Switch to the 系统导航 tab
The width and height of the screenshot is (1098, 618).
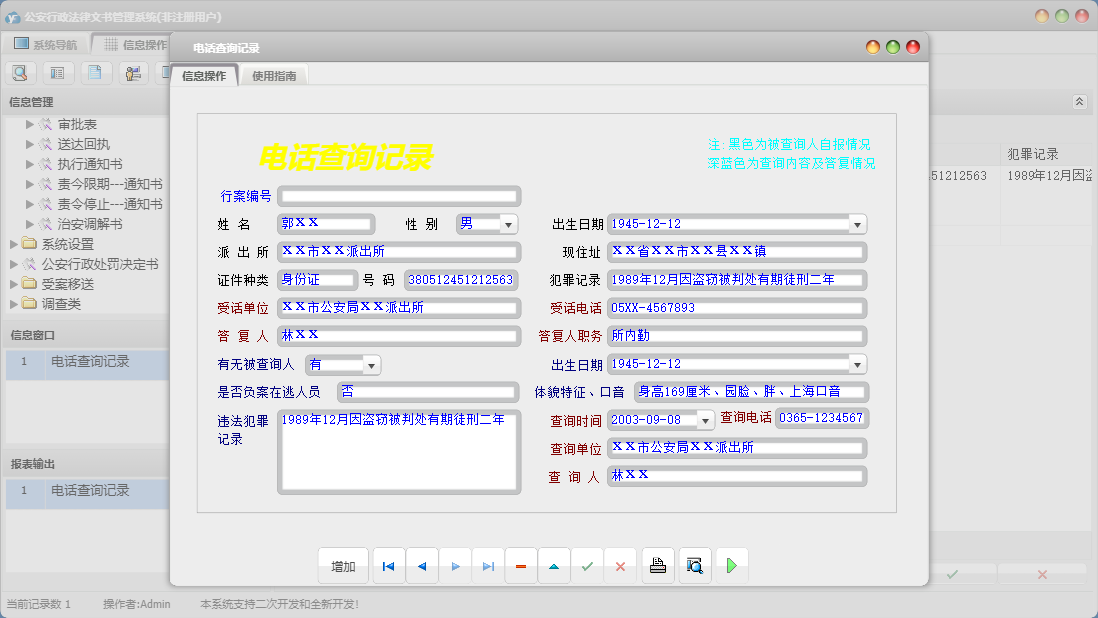pos(45,44)
